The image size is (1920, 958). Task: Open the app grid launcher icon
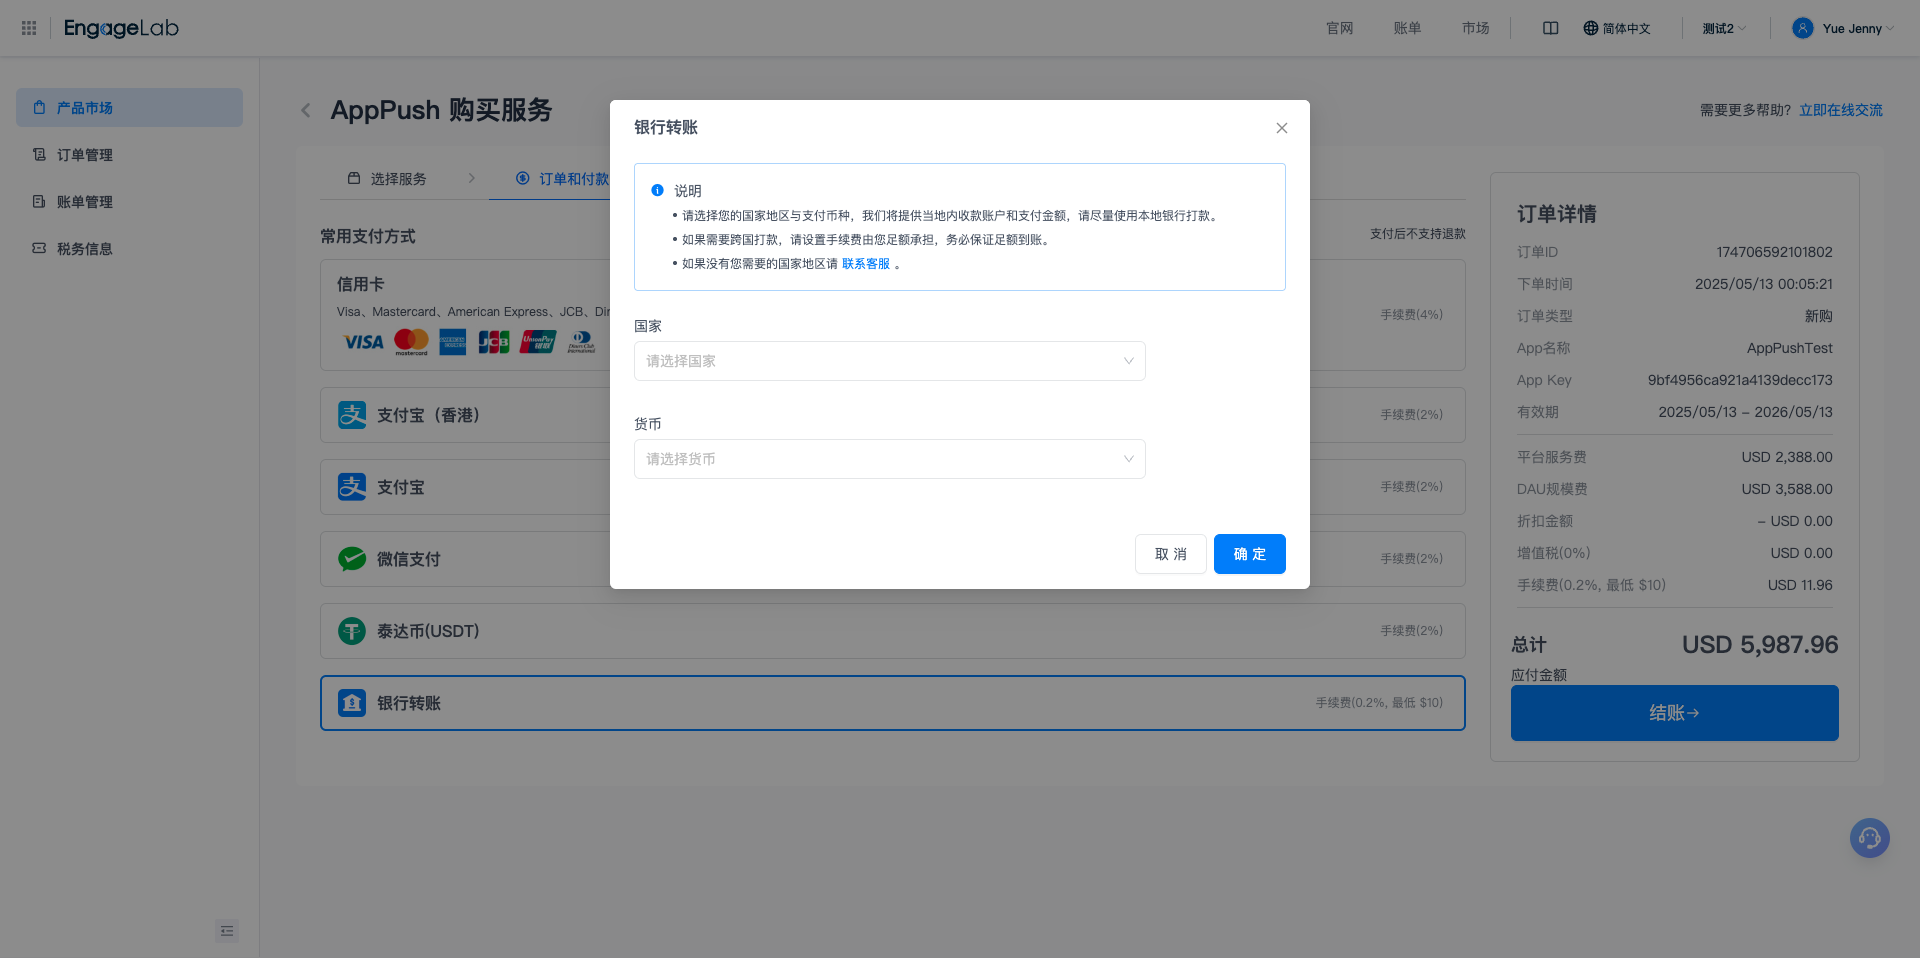(29, 28)
